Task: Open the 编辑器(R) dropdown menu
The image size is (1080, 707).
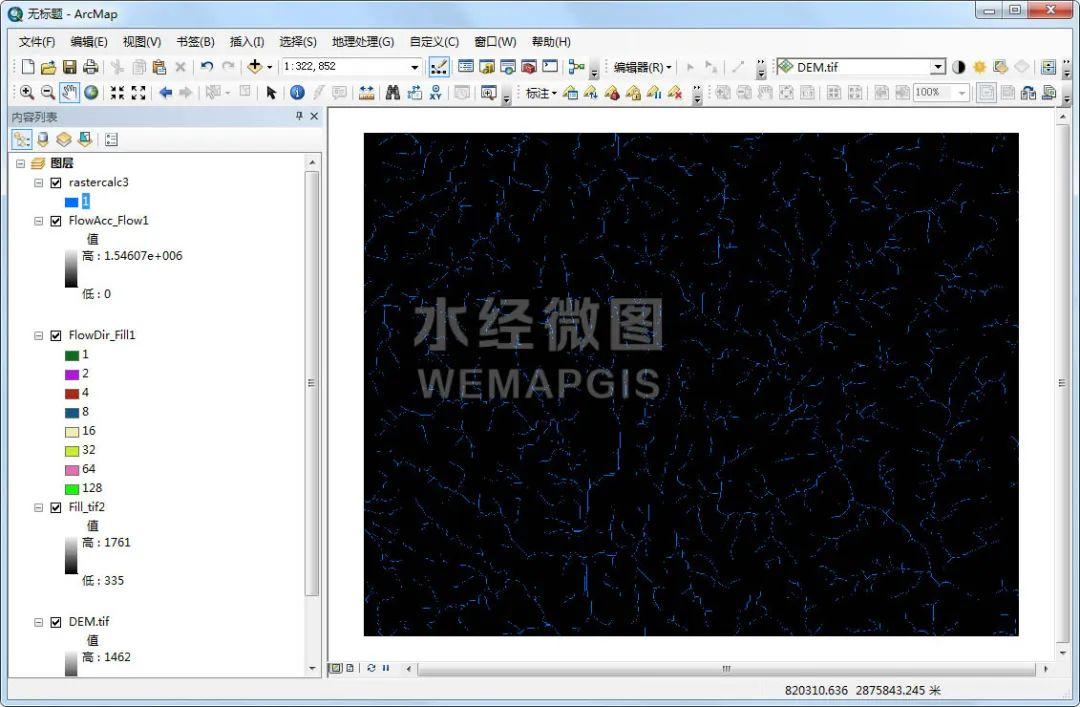Action: point(642,67)
